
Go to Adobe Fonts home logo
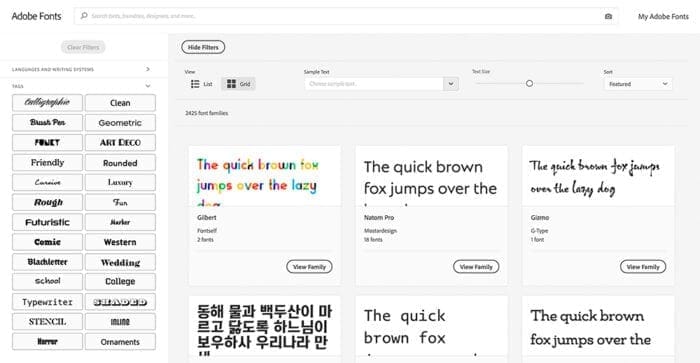(x=36, y=16)
